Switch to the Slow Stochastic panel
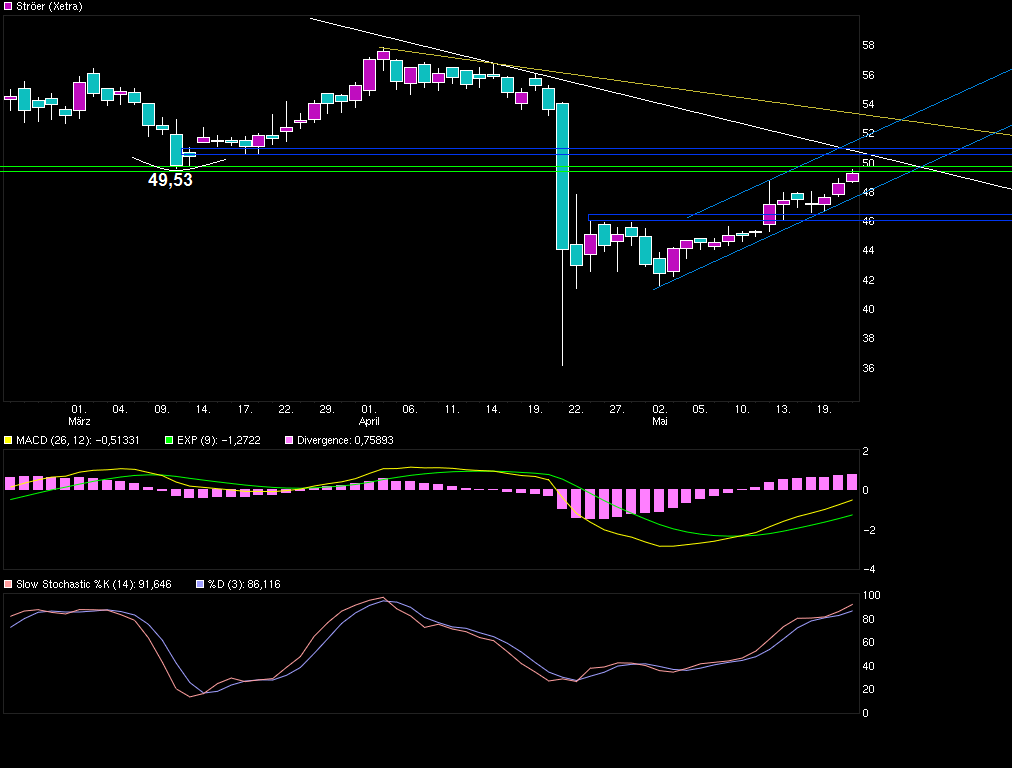Screen dimensions: 1012x768 click(430, 650)
